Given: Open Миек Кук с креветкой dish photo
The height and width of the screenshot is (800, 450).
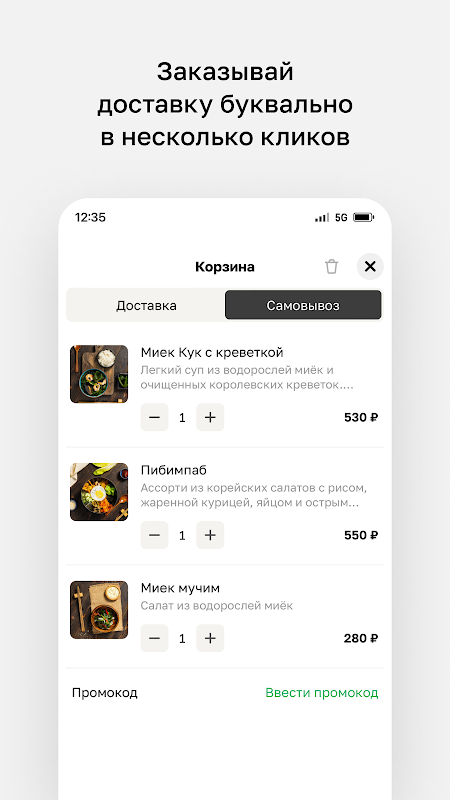Looking at the screenshot, I should click(x=99, y=374).
